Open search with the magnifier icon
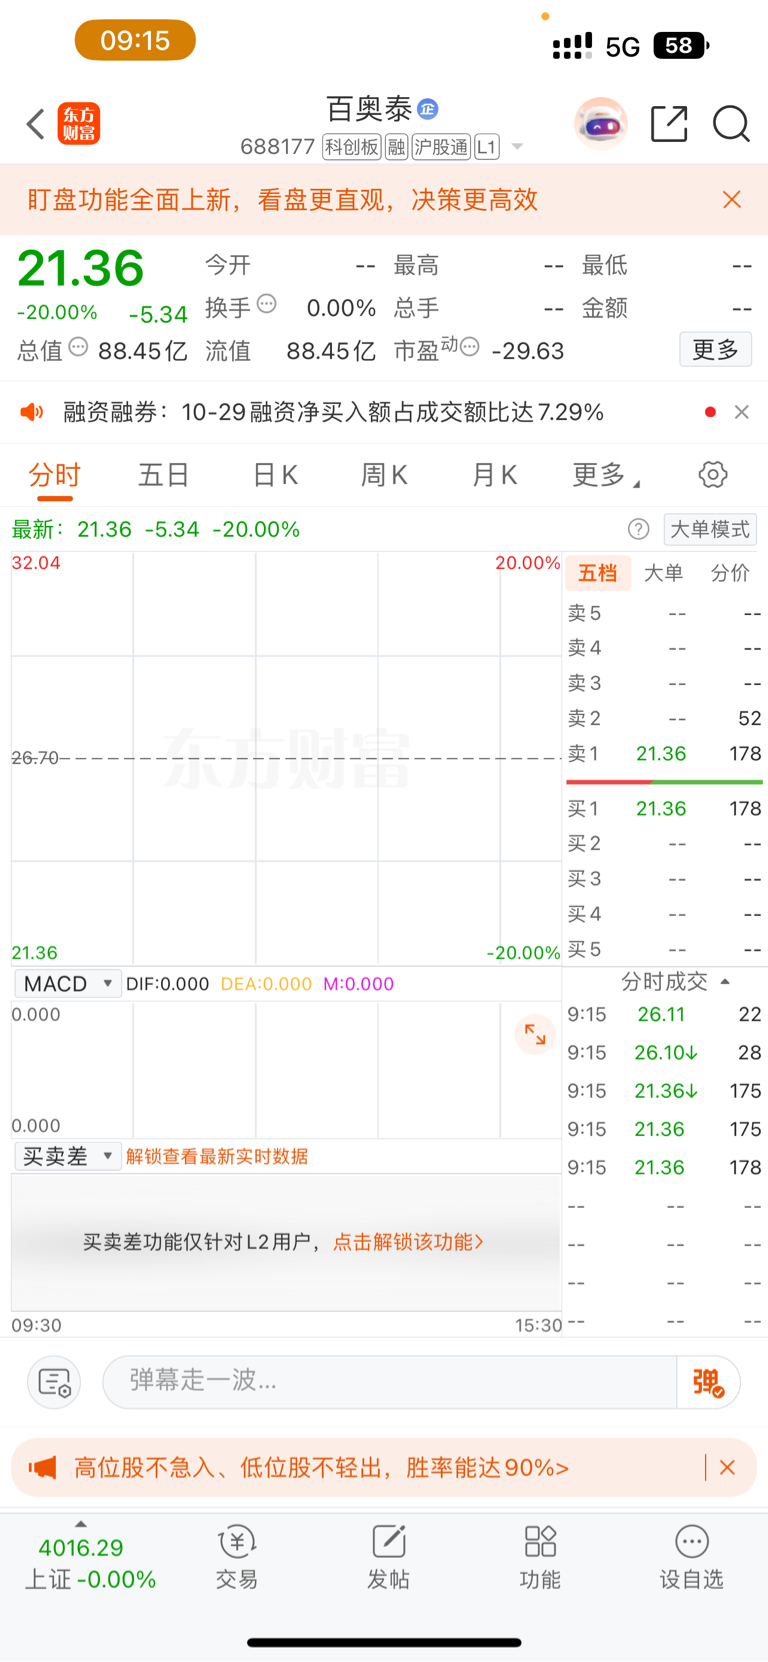 [731, 124]
